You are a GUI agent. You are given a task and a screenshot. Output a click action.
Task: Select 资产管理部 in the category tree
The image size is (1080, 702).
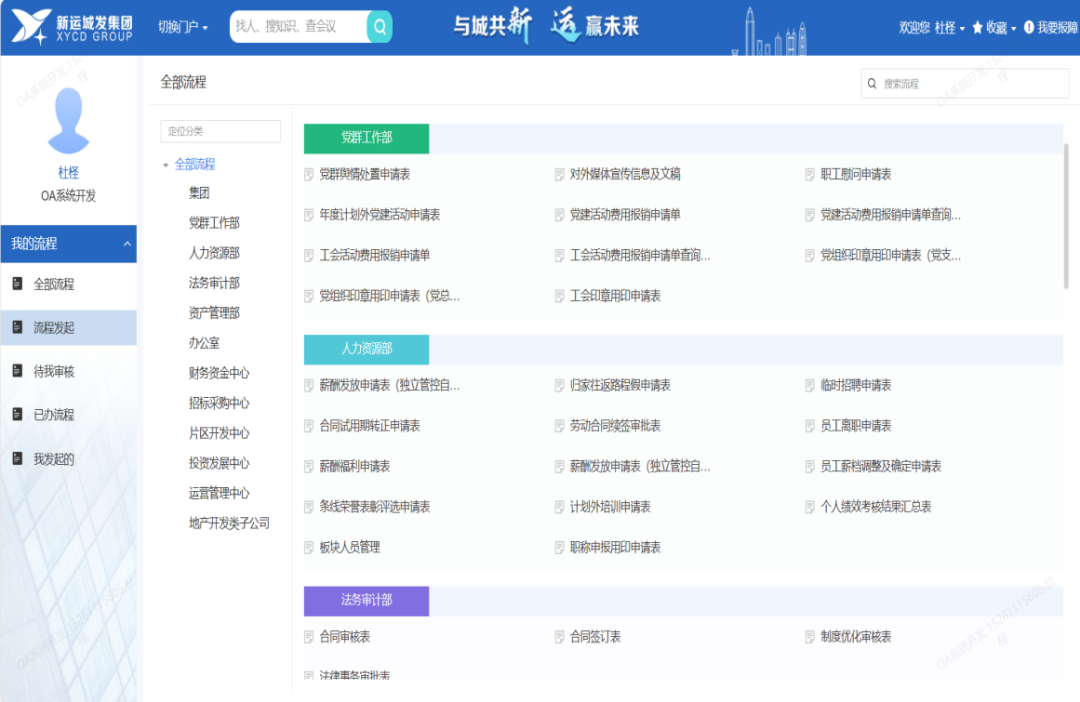coord(214,313)
